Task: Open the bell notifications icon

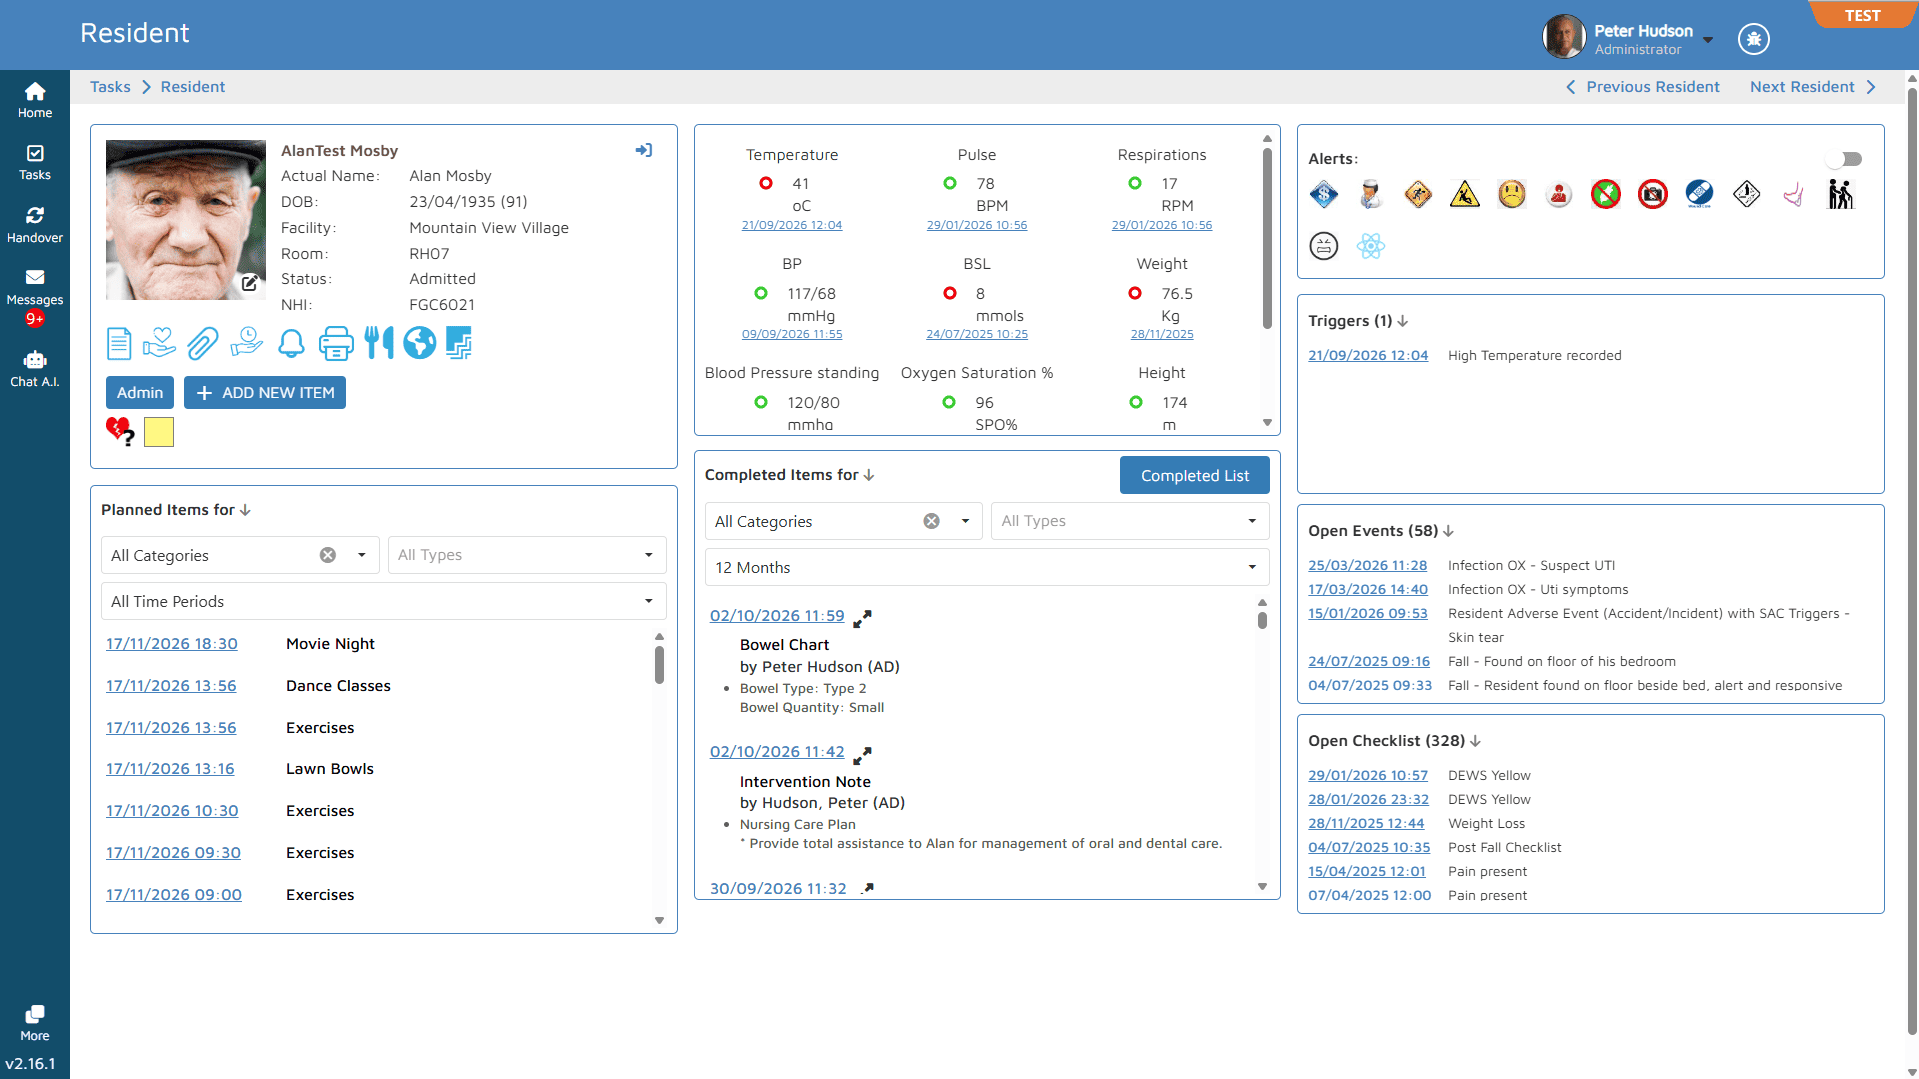Action: [x=291, y=343]
